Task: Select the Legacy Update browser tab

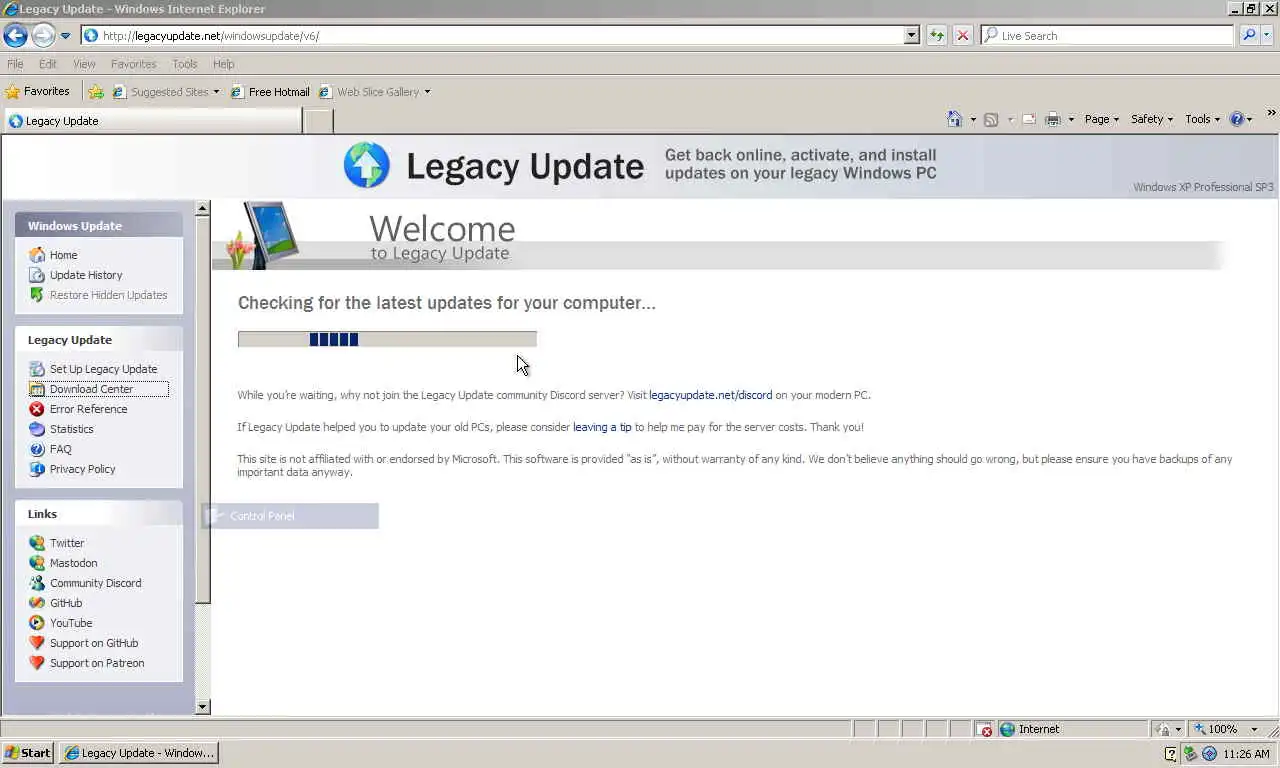Action: pos(151,121)
